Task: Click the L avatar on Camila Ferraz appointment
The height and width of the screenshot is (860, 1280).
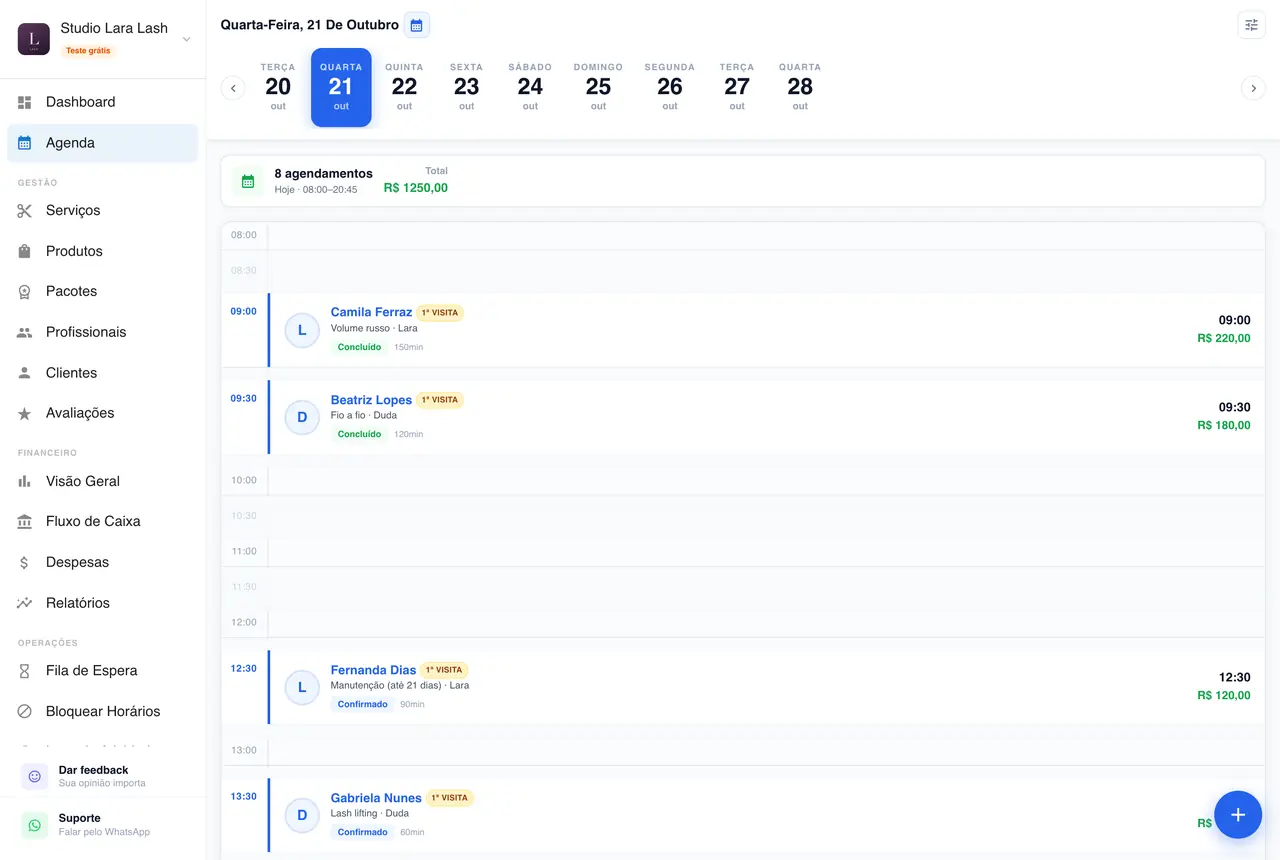Action: 302,330
